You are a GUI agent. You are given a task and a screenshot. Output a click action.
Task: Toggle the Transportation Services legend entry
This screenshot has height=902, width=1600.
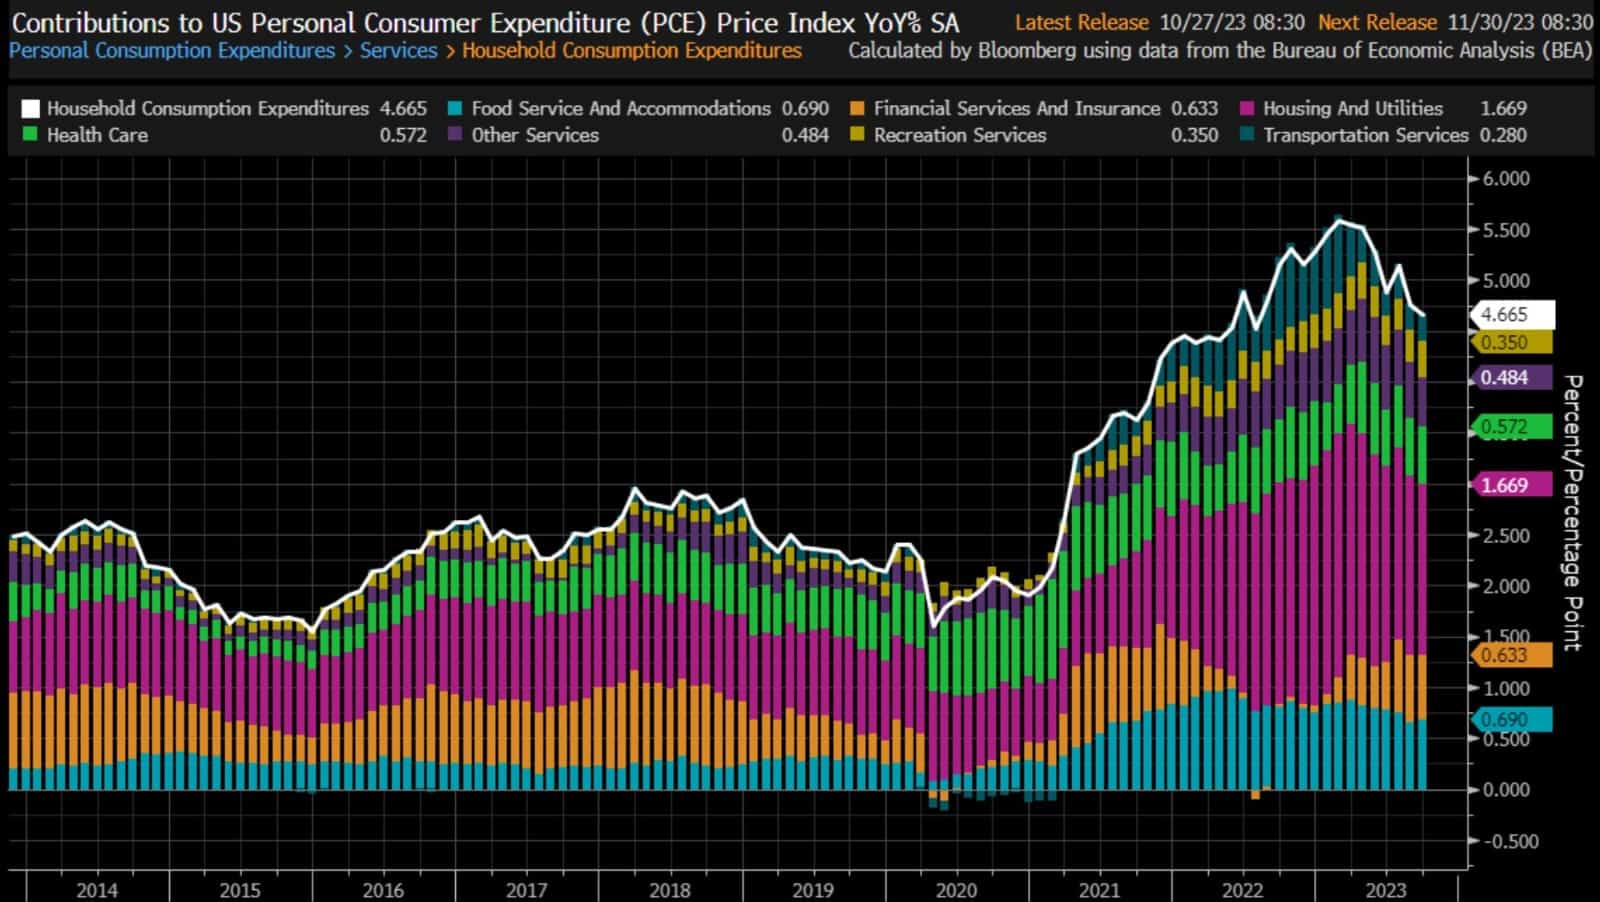coord(1365,135)
